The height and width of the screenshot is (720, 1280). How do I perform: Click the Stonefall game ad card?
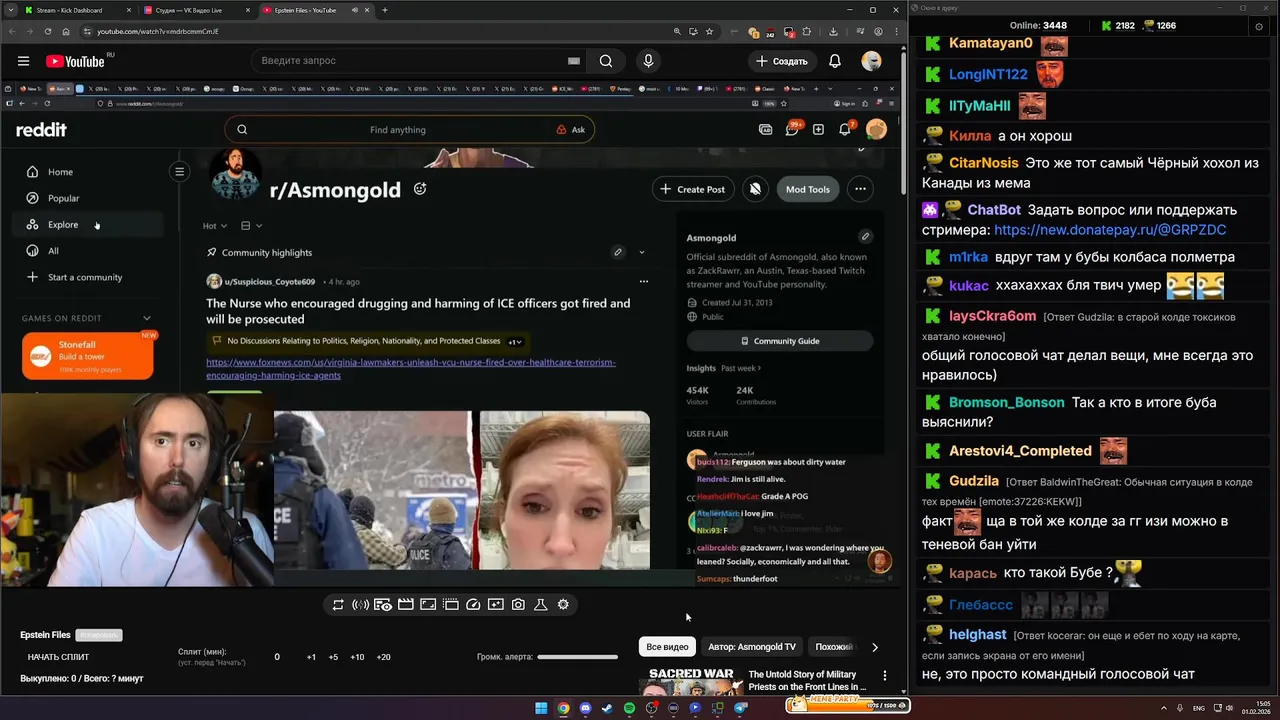click(x=88, y=356)
